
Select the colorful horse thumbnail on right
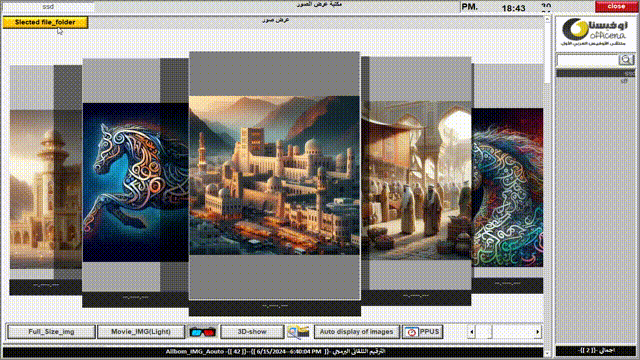click(x=508, y=187)
